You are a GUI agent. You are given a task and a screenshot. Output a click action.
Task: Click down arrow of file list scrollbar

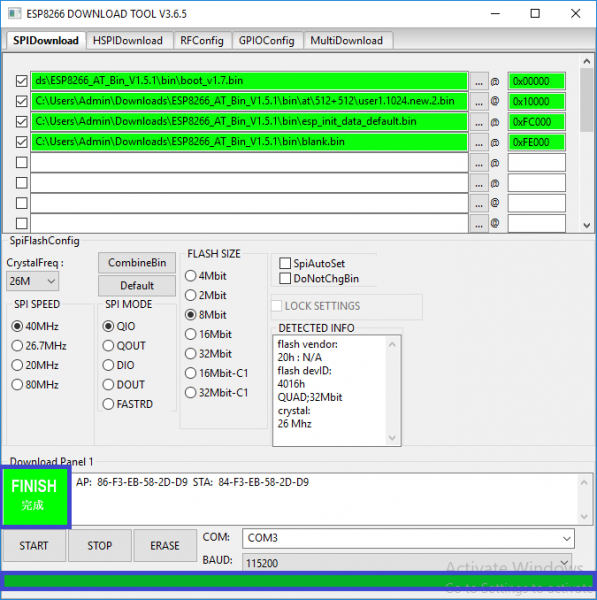coord(587,225)
